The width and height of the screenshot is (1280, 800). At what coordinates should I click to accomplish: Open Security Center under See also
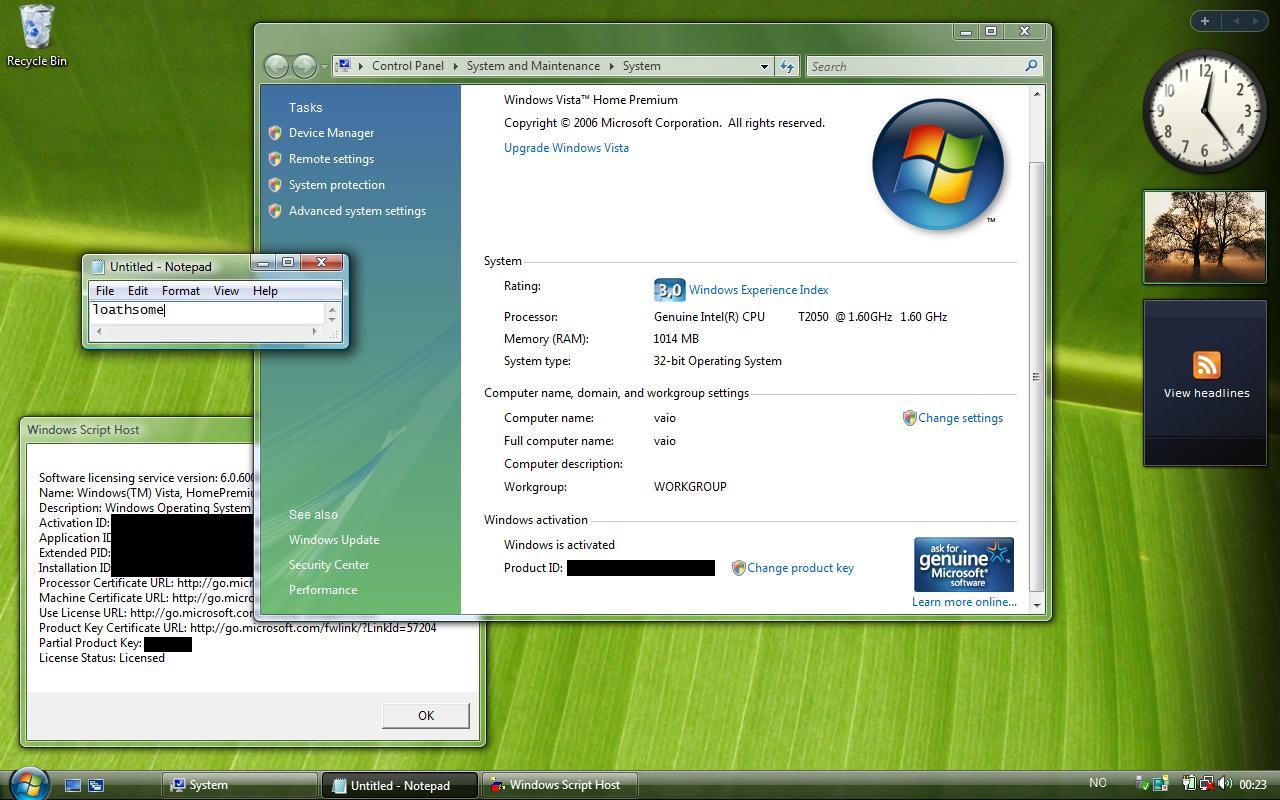pyautogui.click(x=329, y=565)
